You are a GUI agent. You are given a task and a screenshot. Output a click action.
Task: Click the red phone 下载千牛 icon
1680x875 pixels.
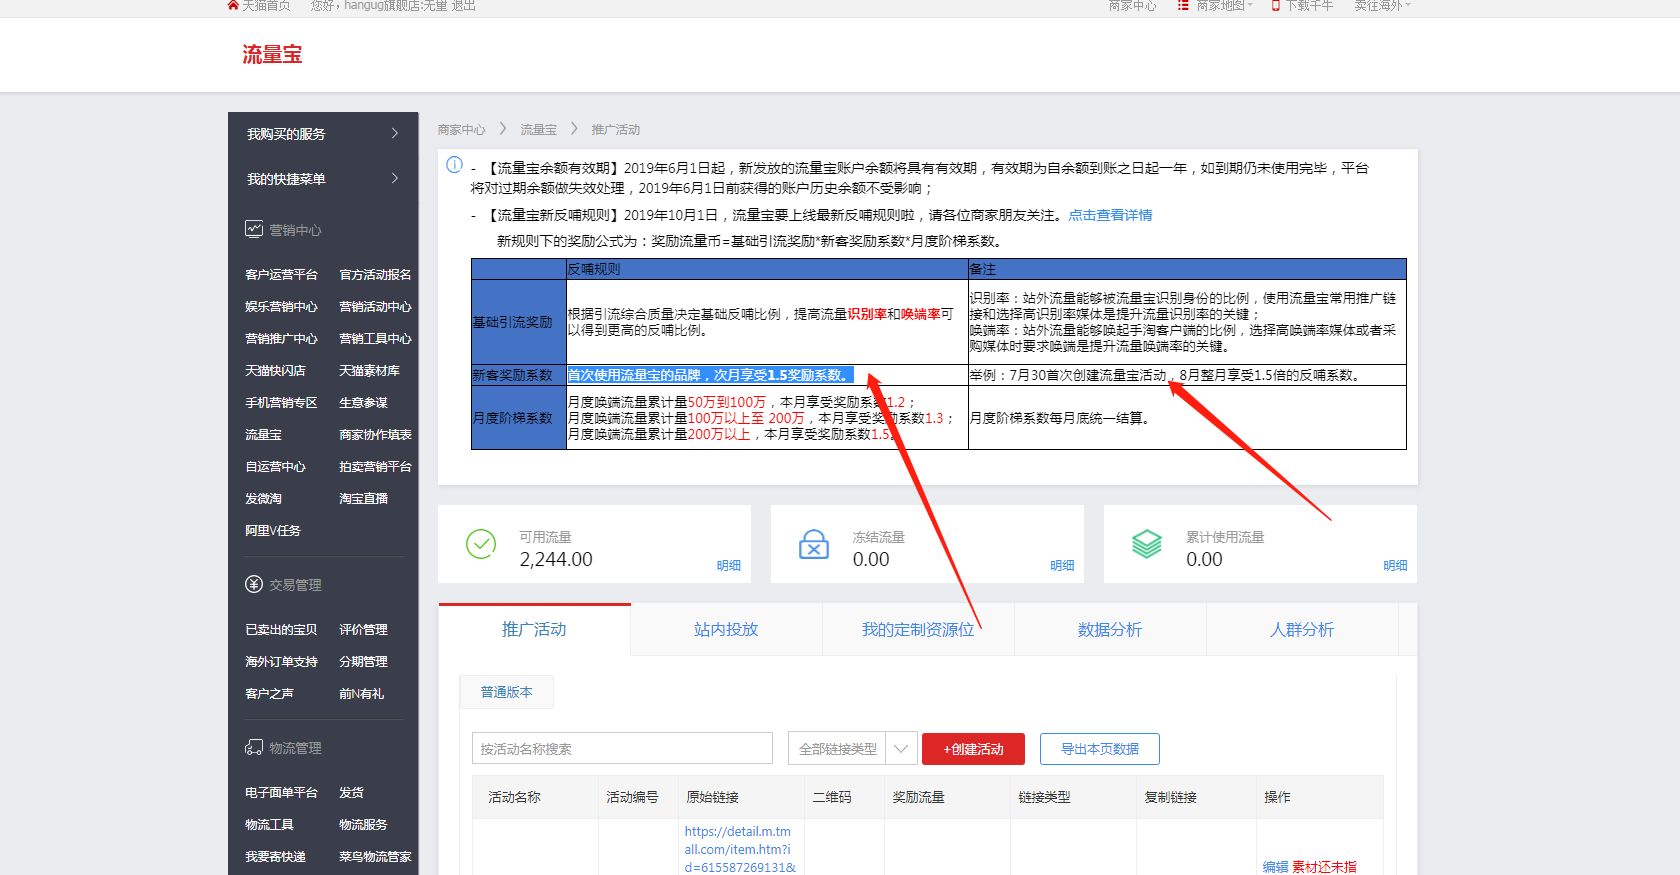point(1275,5)
